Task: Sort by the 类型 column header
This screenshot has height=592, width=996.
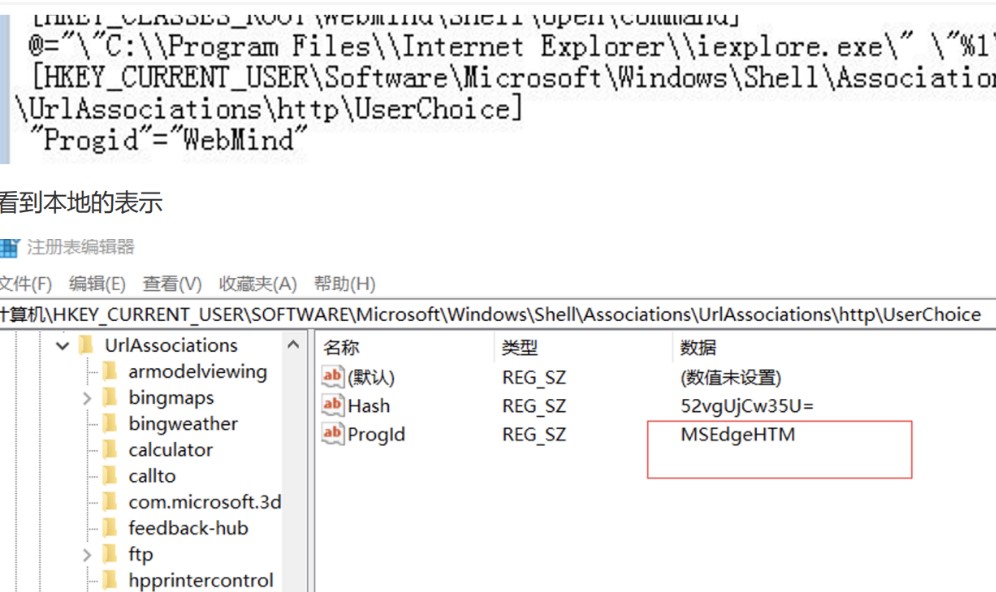Action: [520, 347]
